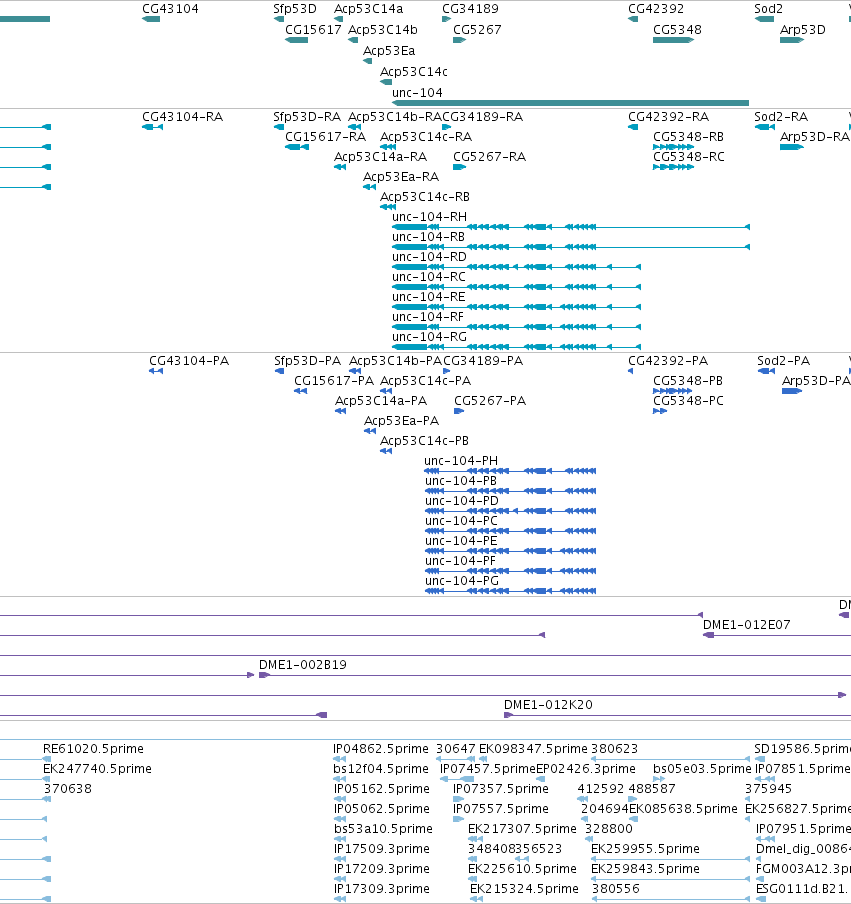Image resolution: width=851 pixels, height=904 pixels.
Task: Open the CG5348-RB transcript label
Action: [x=688, y=137]
